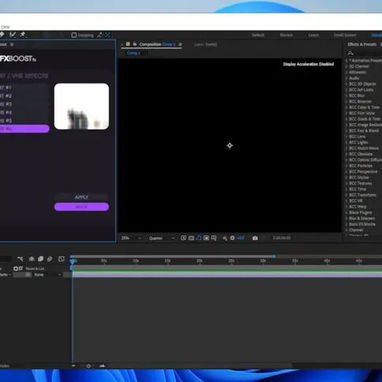
Task: Toggle the transparency grid icon
Action: tap(191, 238)
